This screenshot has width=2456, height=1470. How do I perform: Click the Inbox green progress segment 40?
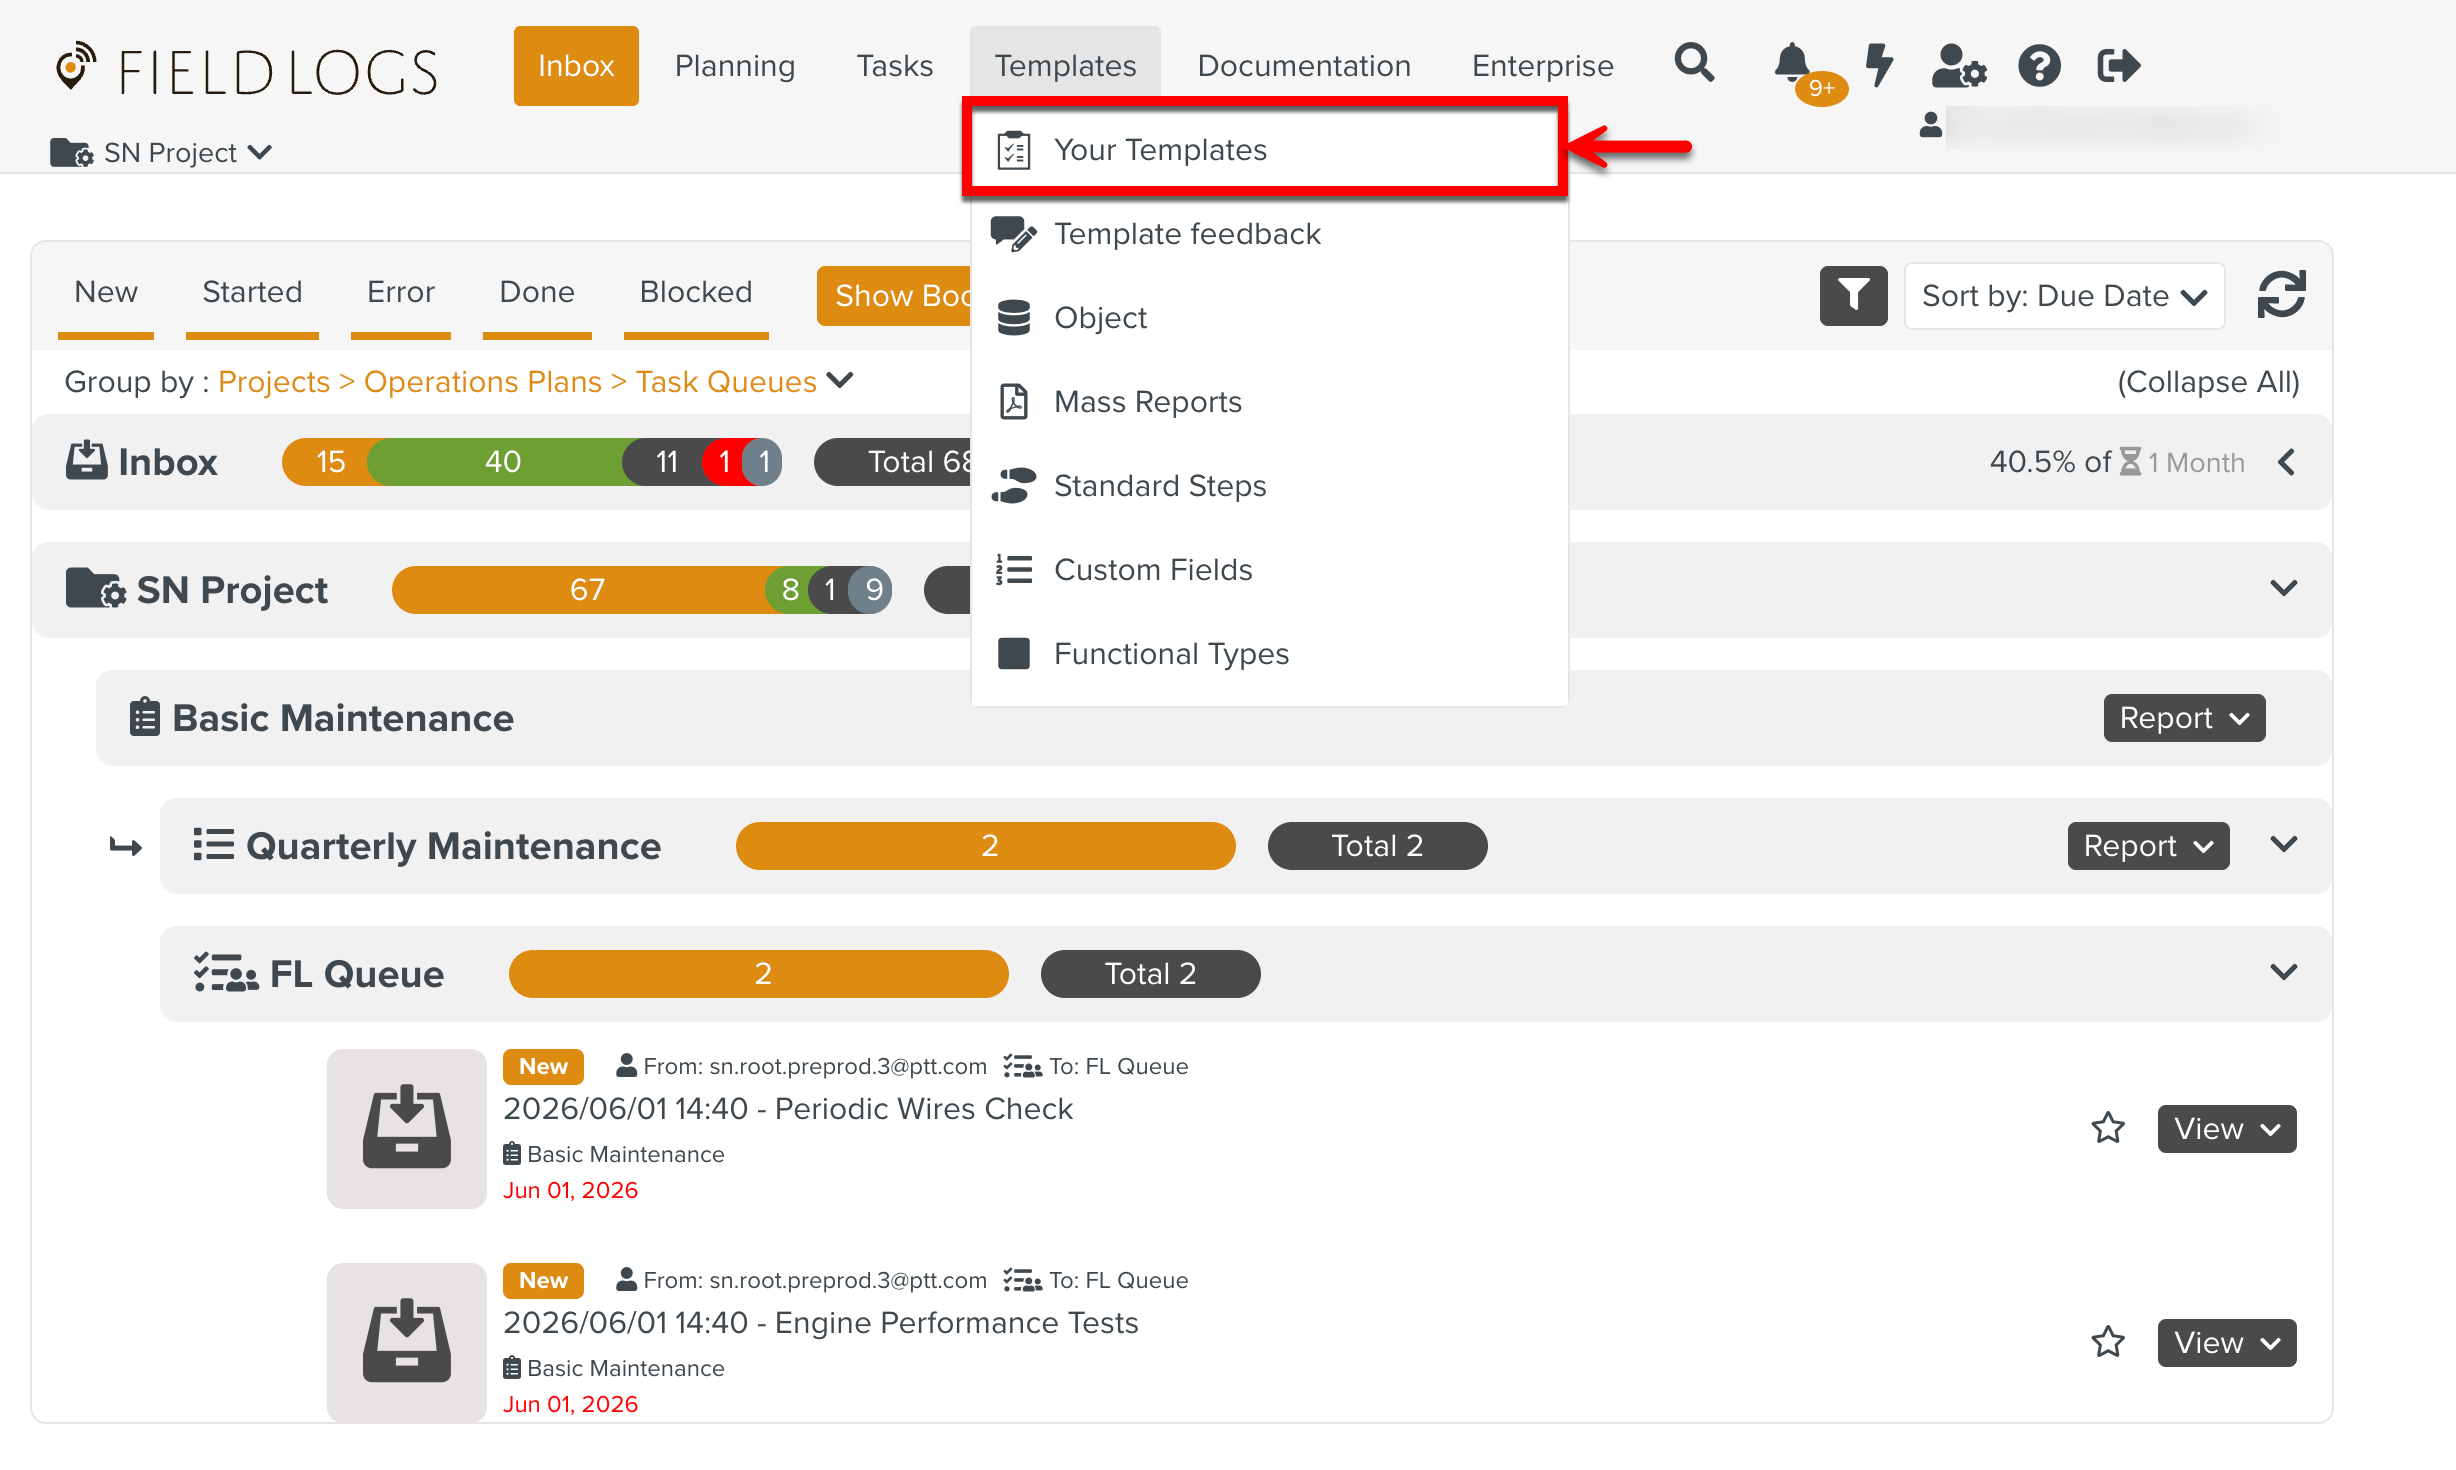click(x=501, y=462)
